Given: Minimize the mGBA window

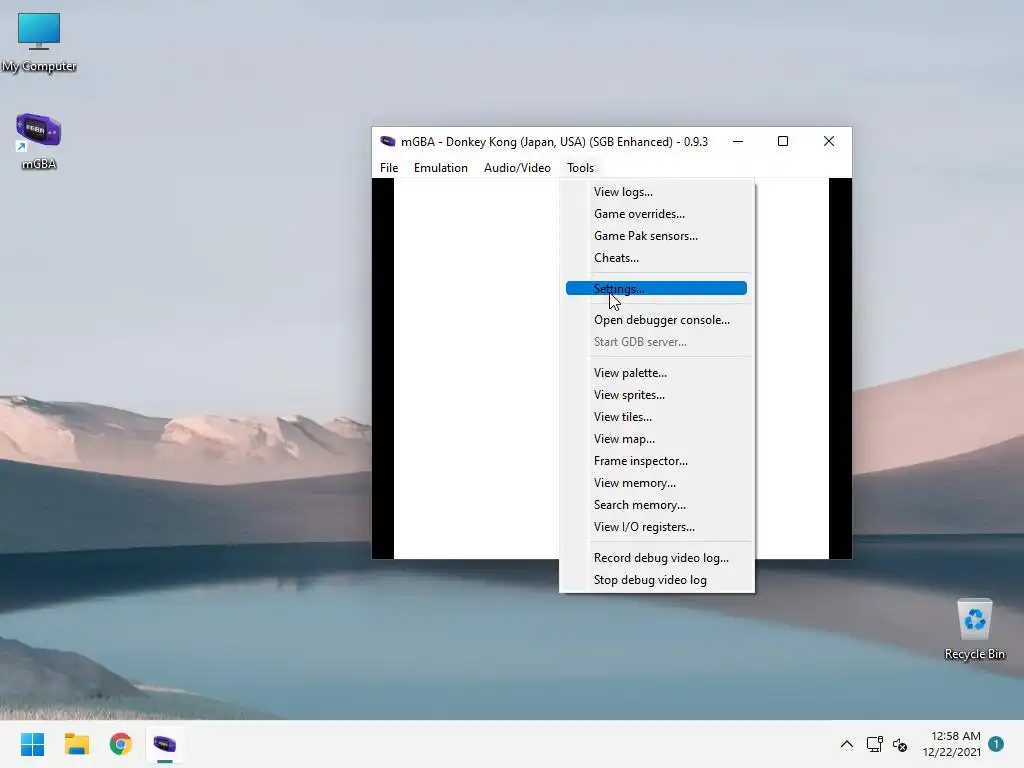Looking at the screenshot, I should click(738, 141).
